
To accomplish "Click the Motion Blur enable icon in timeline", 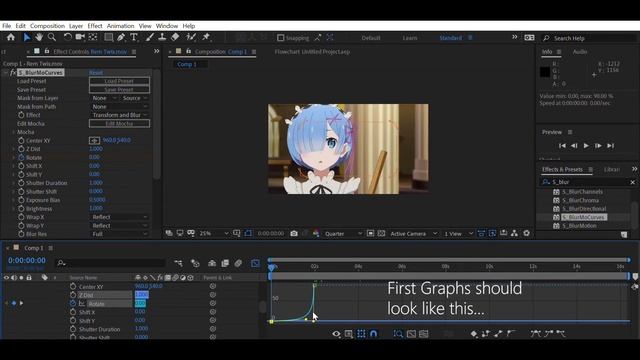I will click(x=238, y=263).
